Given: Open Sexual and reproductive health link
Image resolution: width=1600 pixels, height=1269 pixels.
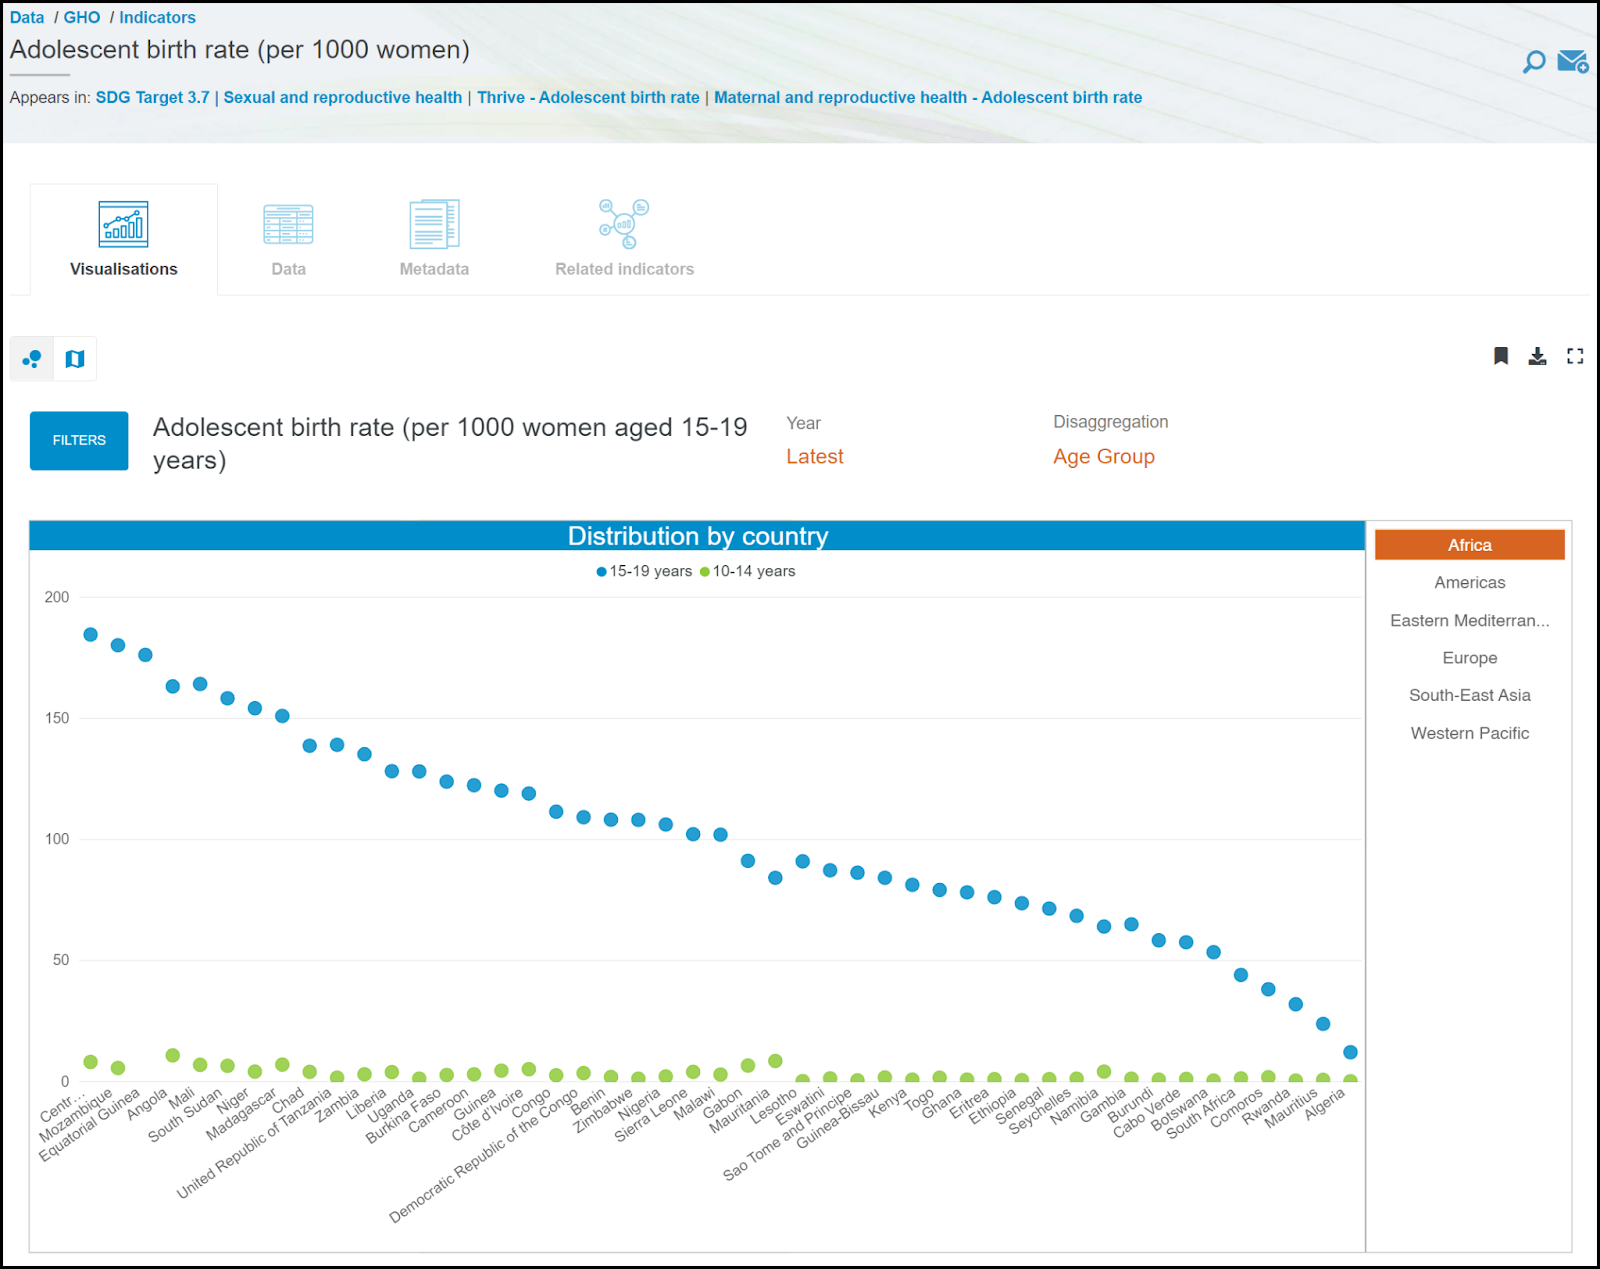Looking at the screenshot, I should coord(342,97).
